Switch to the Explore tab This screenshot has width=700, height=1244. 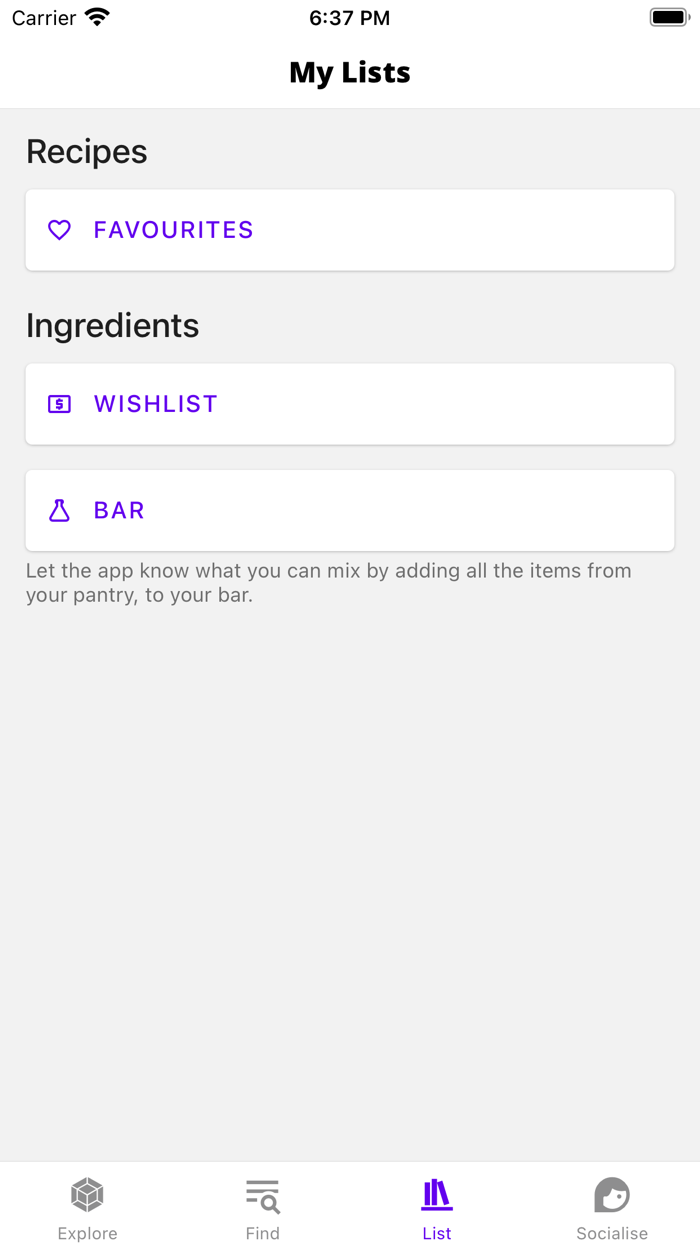[x=87, y=1207]
